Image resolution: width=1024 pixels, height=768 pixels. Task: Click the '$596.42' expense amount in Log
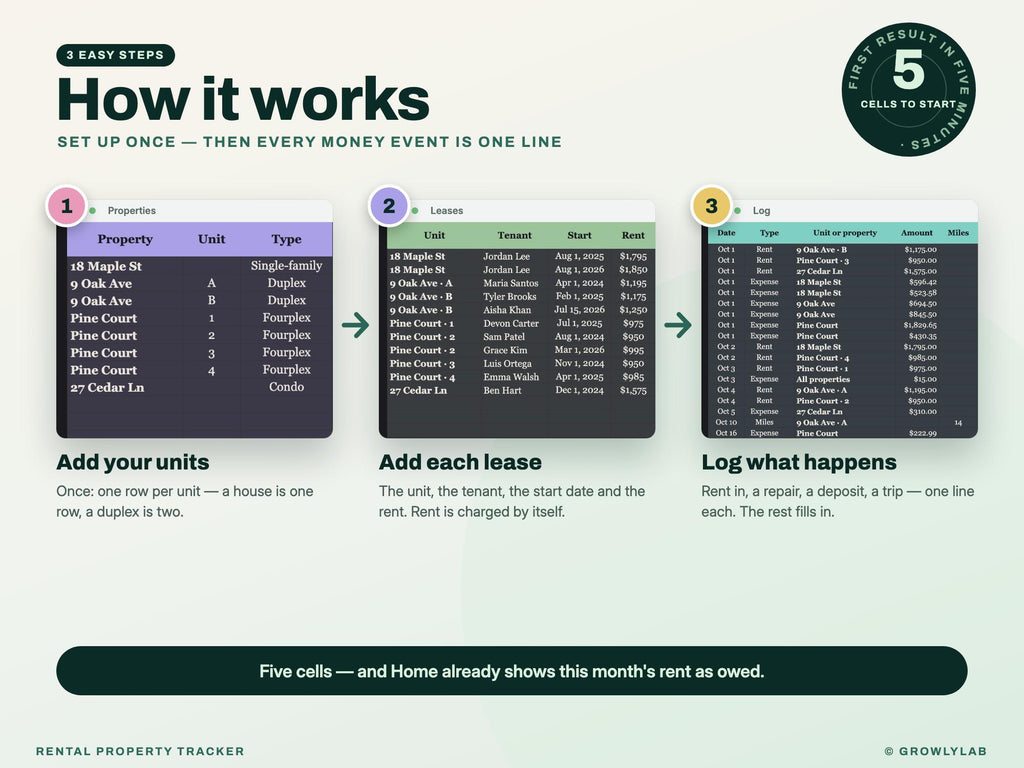click(922, 282)
